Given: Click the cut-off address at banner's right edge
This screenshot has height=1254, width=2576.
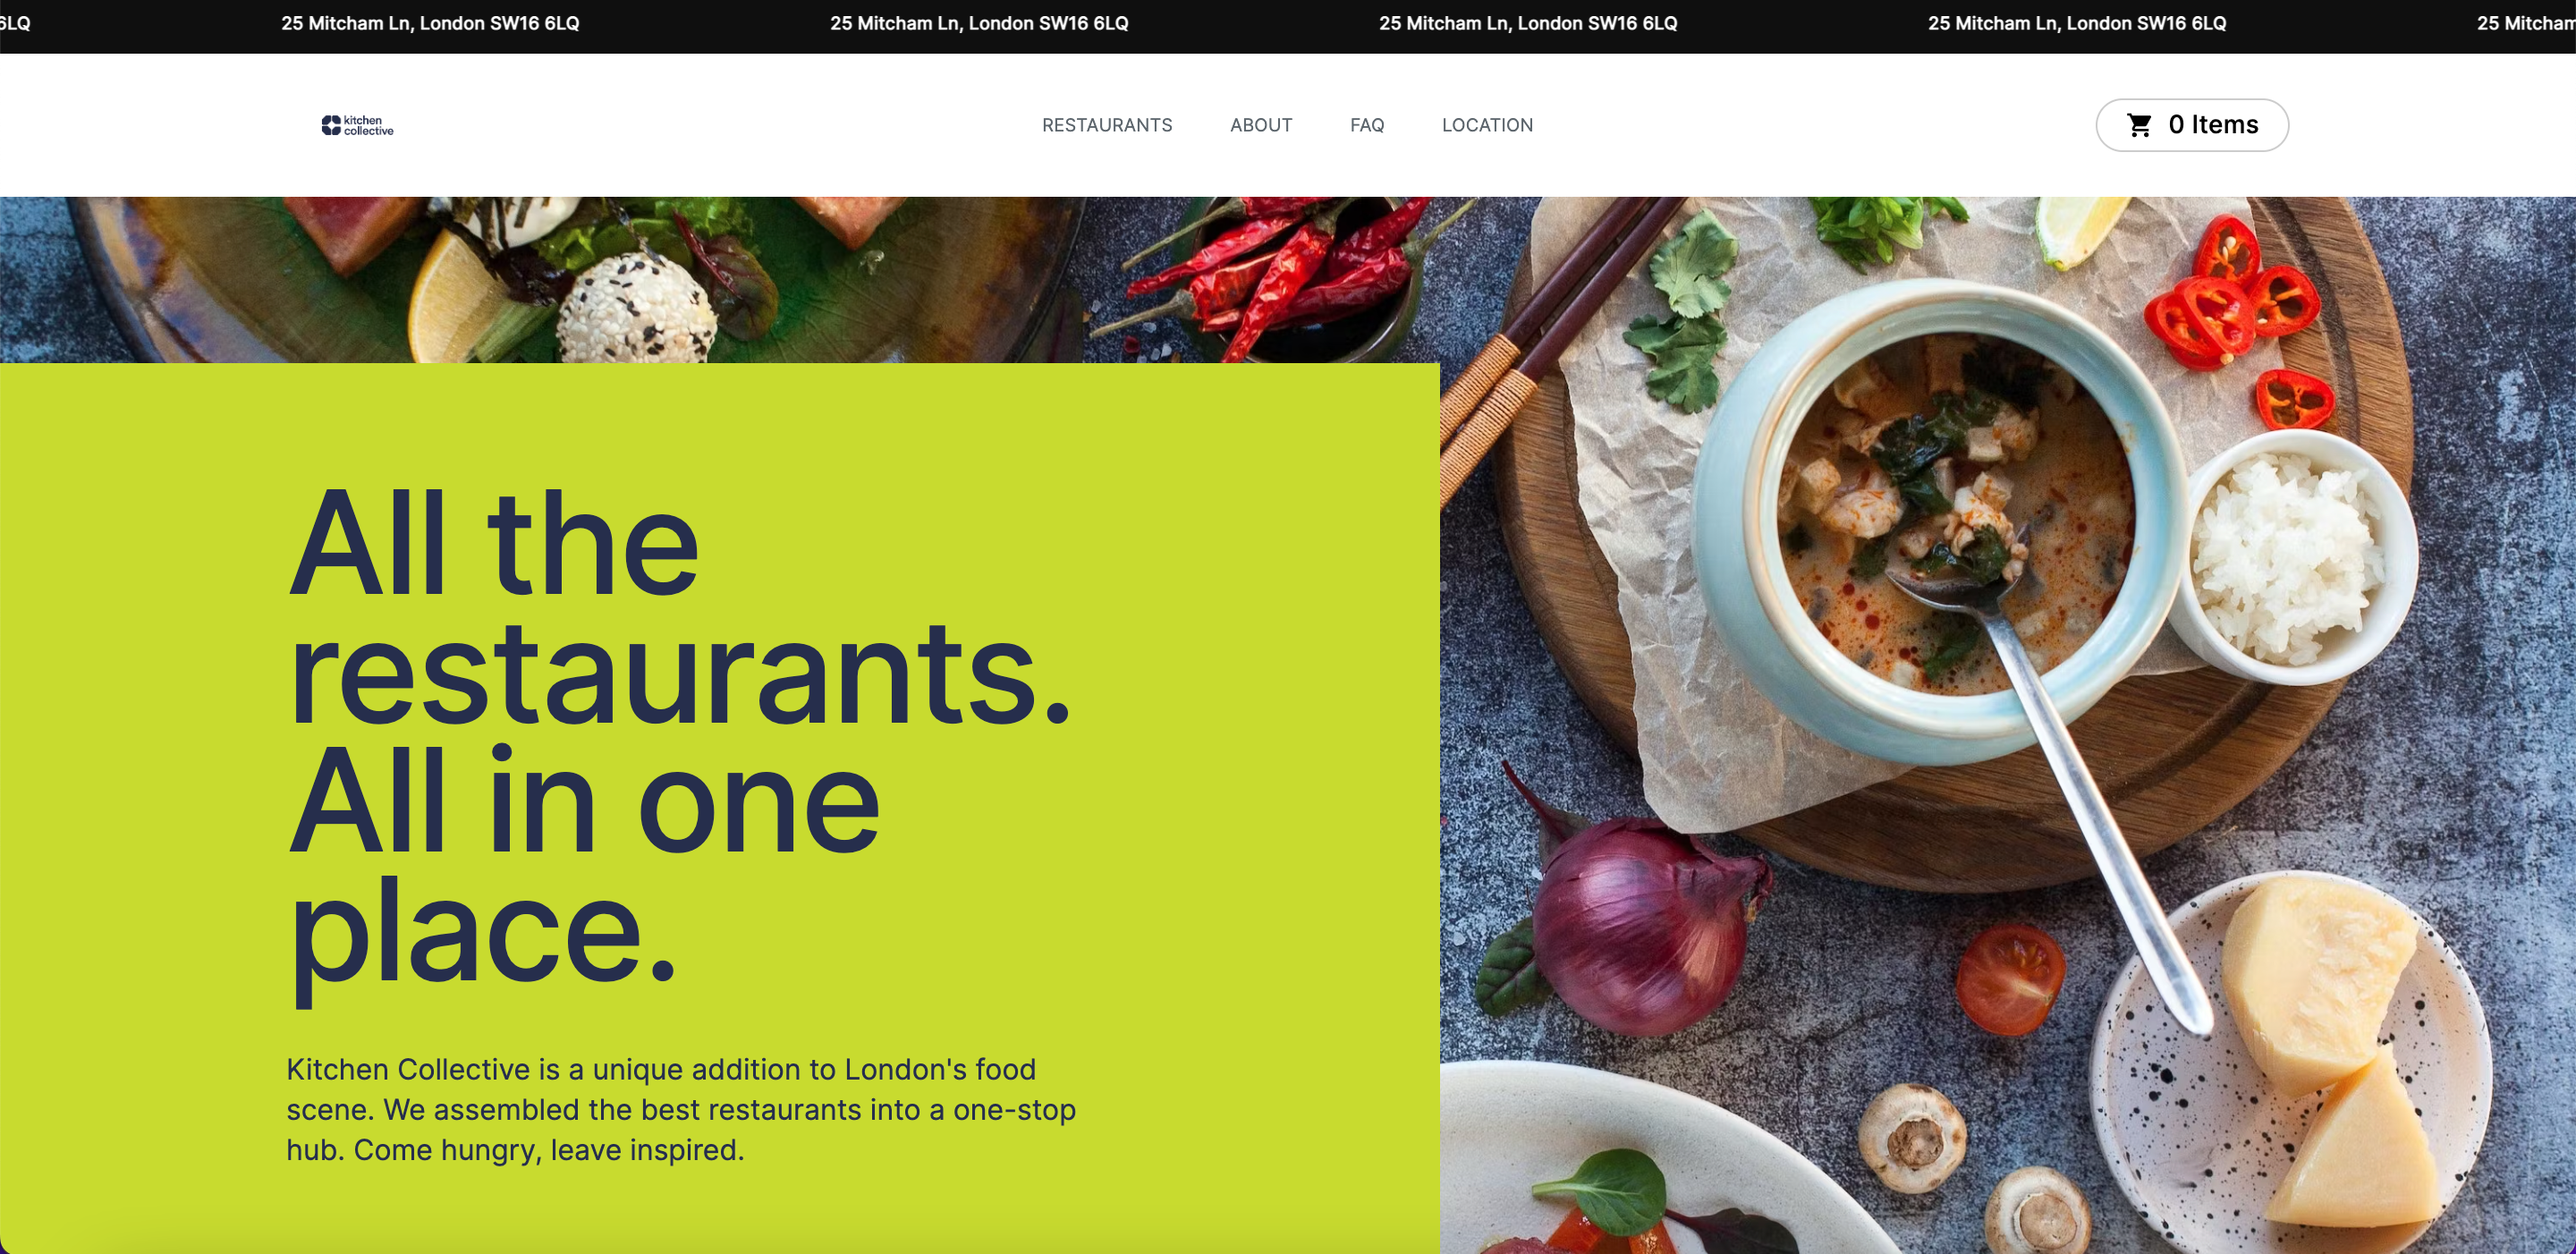Looking at the screenshot, I should point(2526,23).
